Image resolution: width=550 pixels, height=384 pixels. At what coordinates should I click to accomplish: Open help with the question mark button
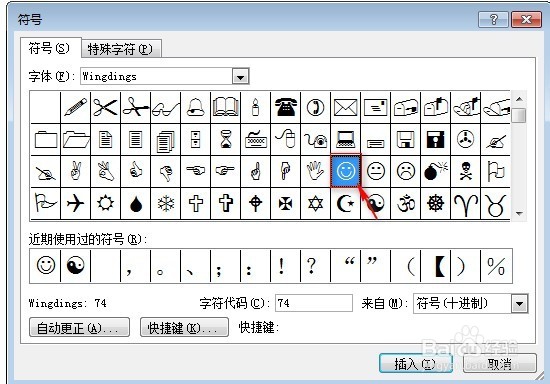(x=493, y=19)
